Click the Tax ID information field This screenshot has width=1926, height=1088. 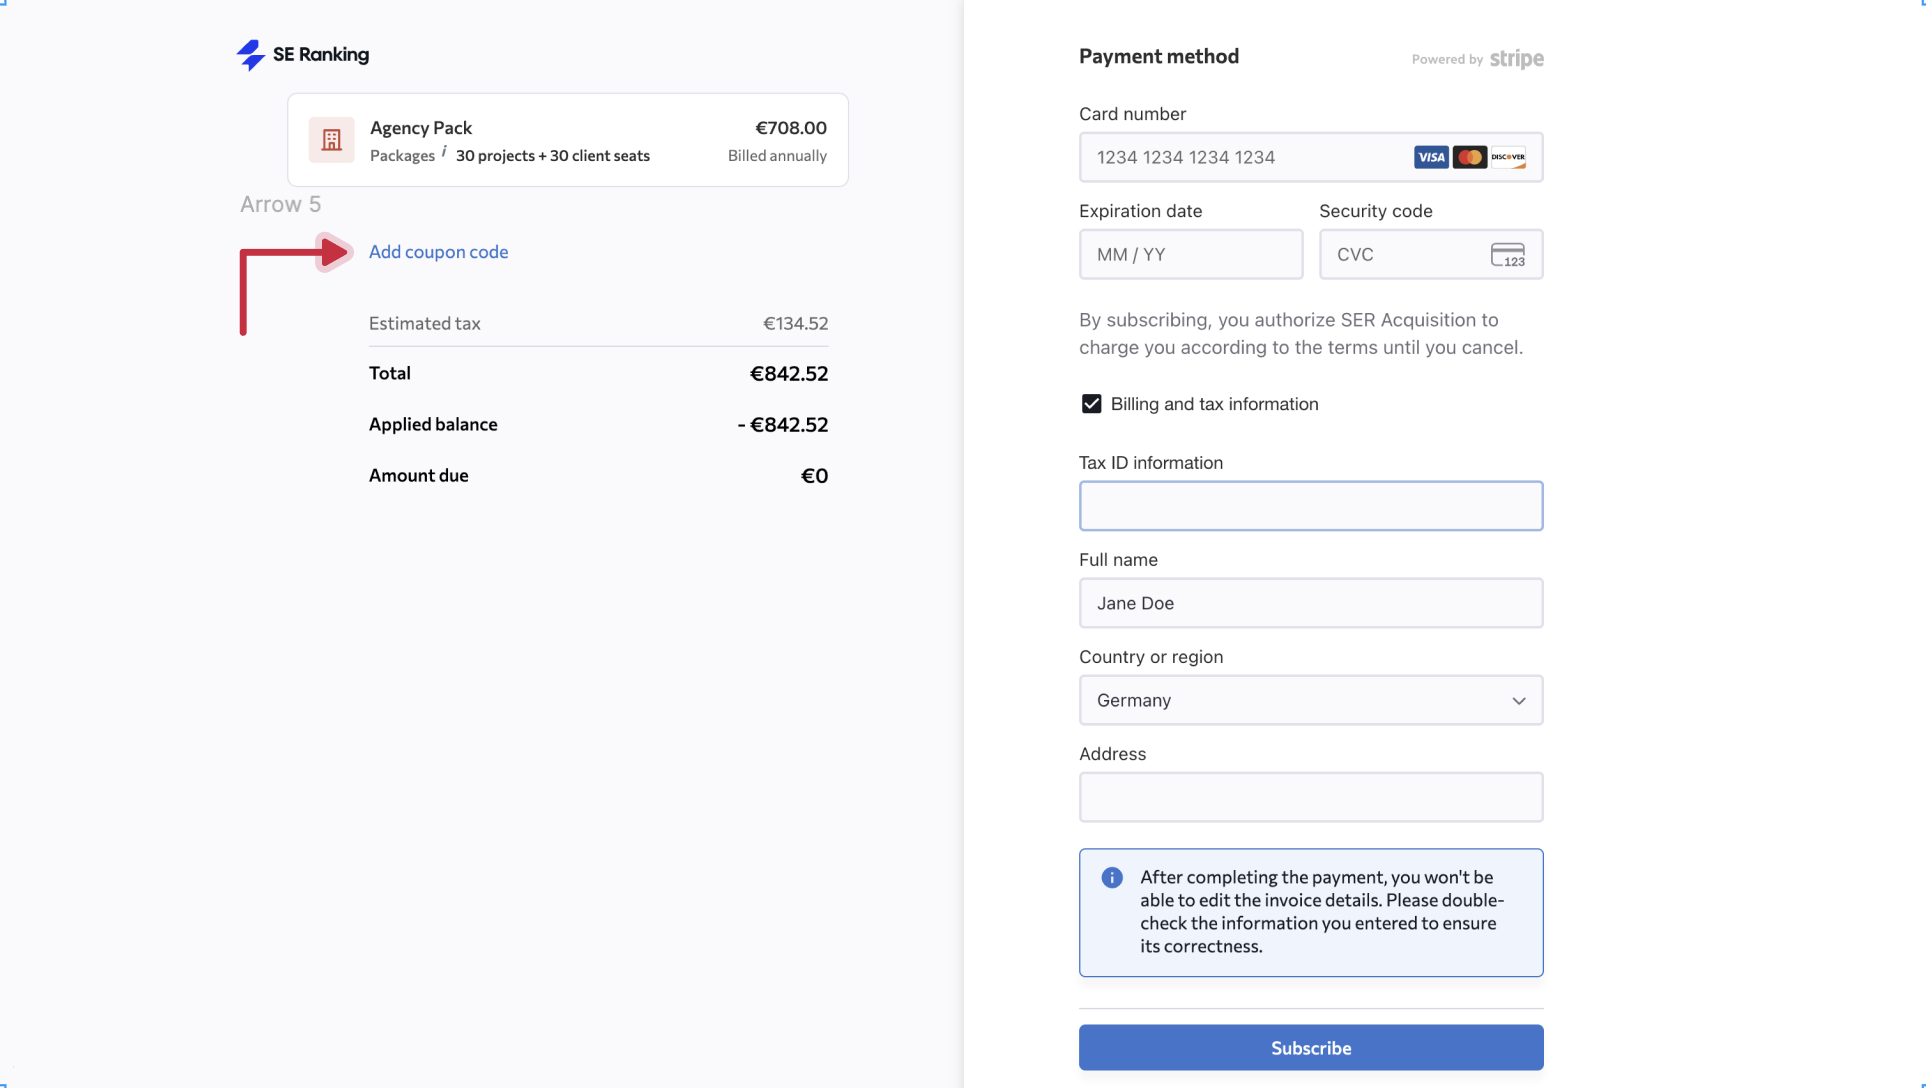click(x=1310, y=506)
